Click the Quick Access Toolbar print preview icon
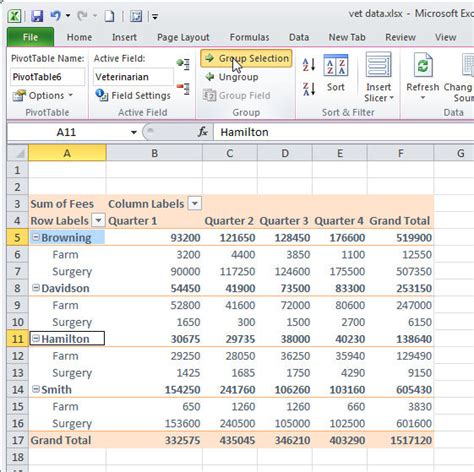This screenshot has width=474, height=472. [136, 16]
